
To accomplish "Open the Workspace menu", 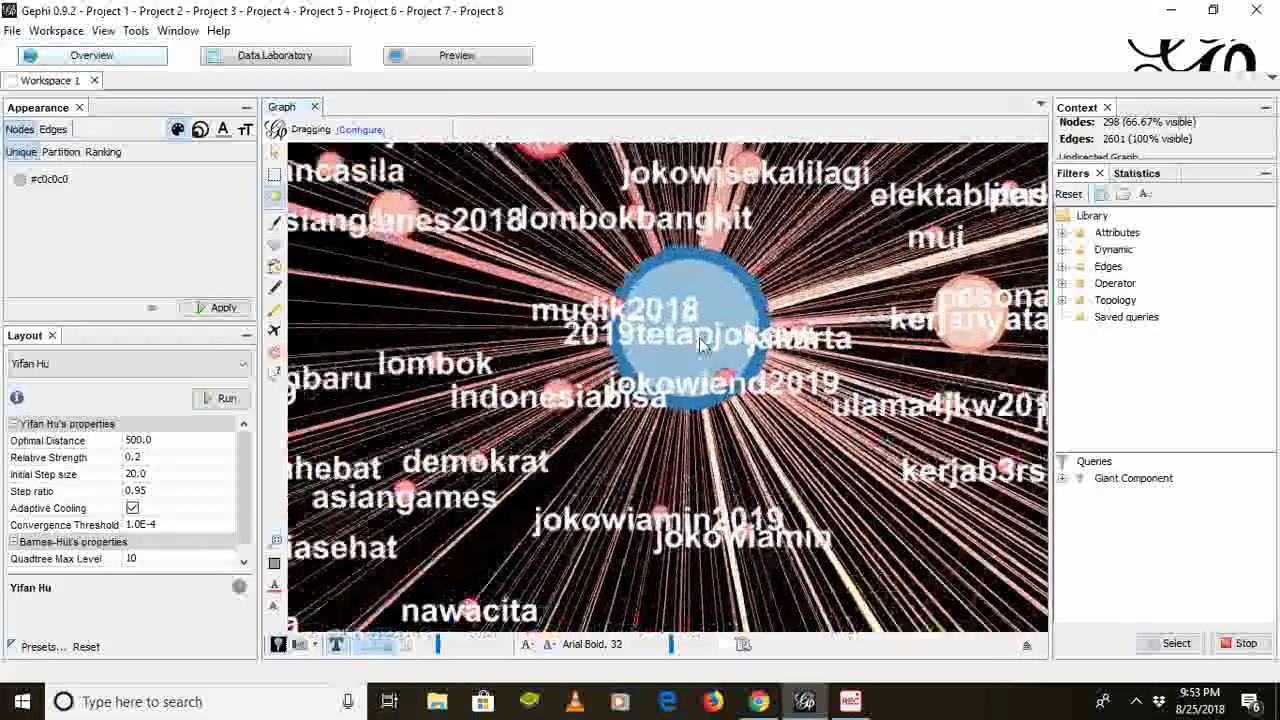I will coord(56,31).
